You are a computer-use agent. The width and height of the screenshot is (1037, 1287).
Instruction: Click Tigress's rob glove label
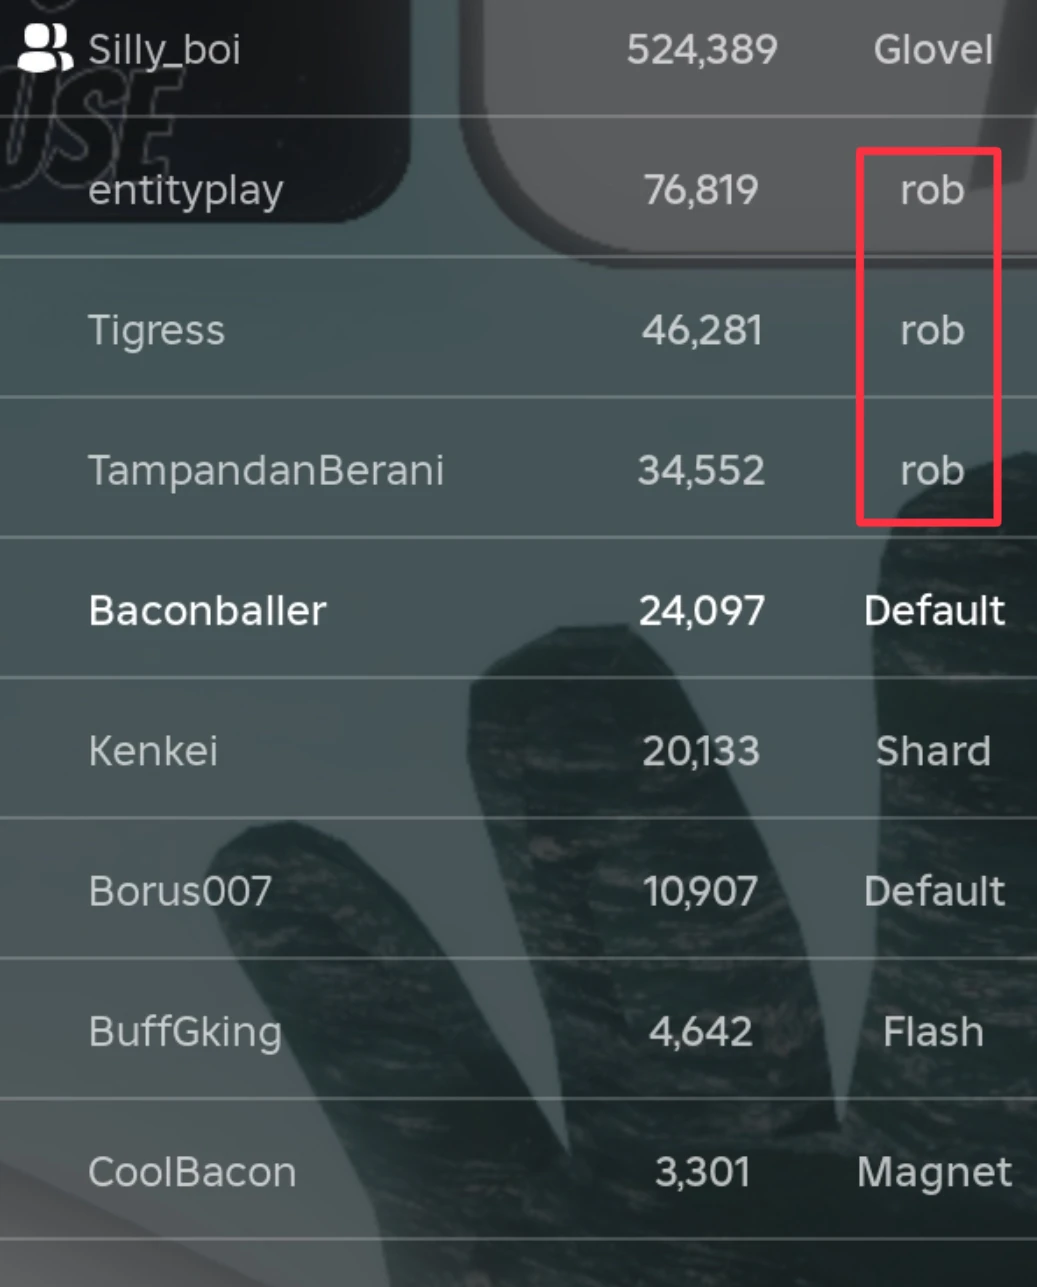[932, 330]
